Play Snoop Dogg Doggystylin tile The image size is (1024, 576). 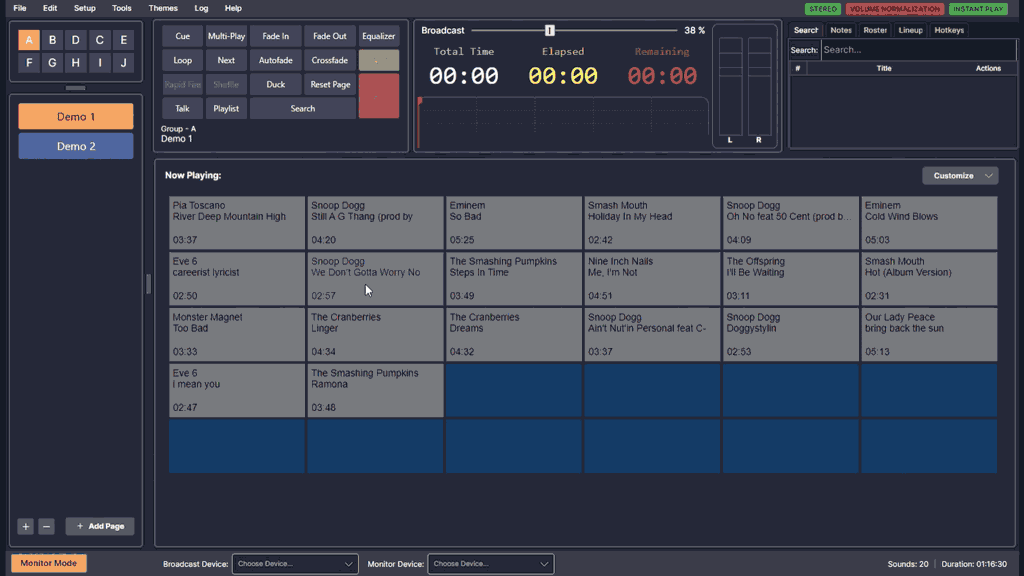coord(790,334)
